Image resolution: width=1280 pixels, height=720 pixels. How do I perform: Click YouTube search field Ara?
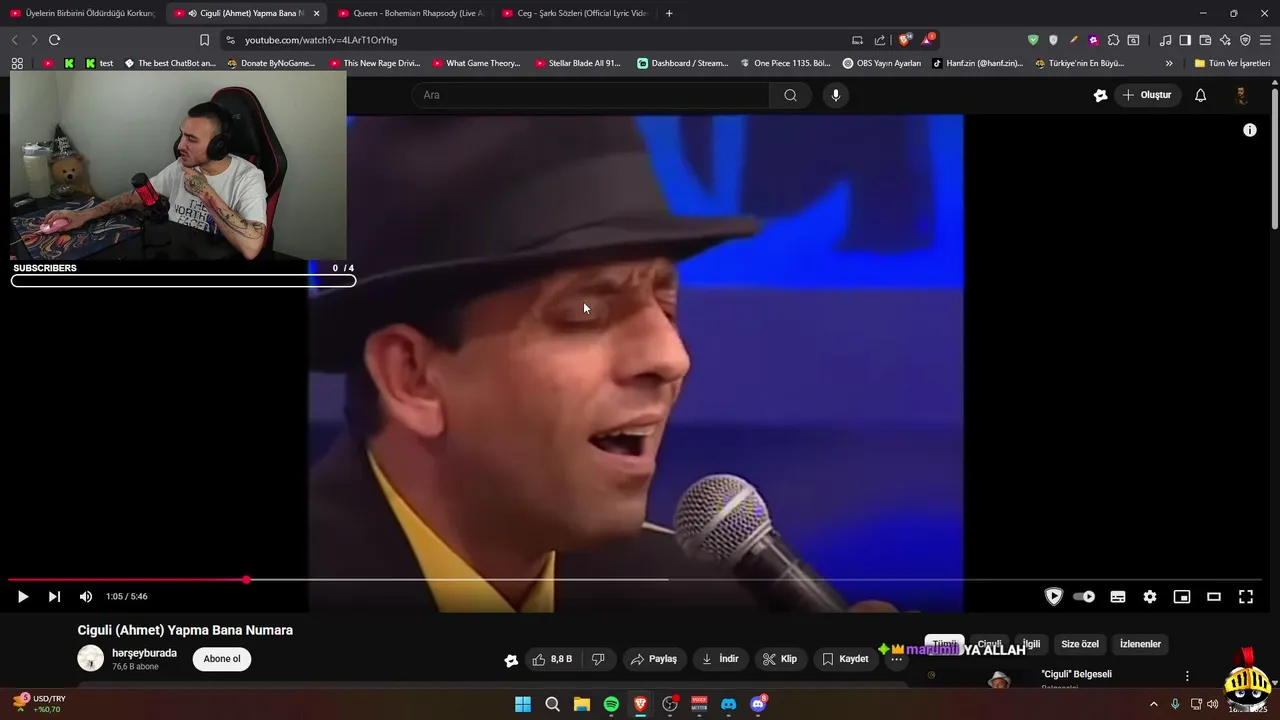(590, 95)
